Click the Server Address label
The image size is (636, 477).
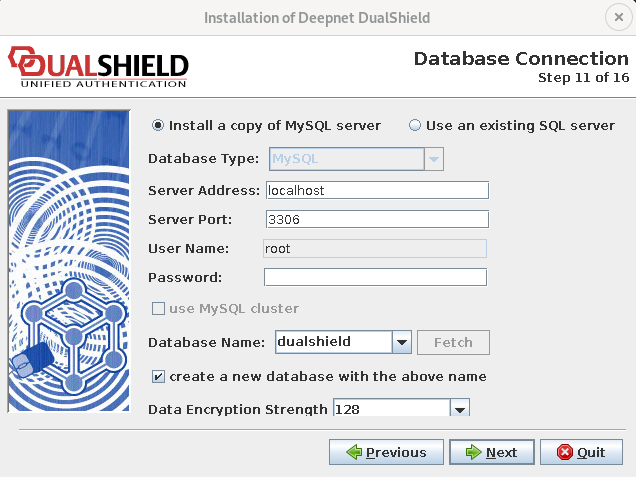coord(204,191)
